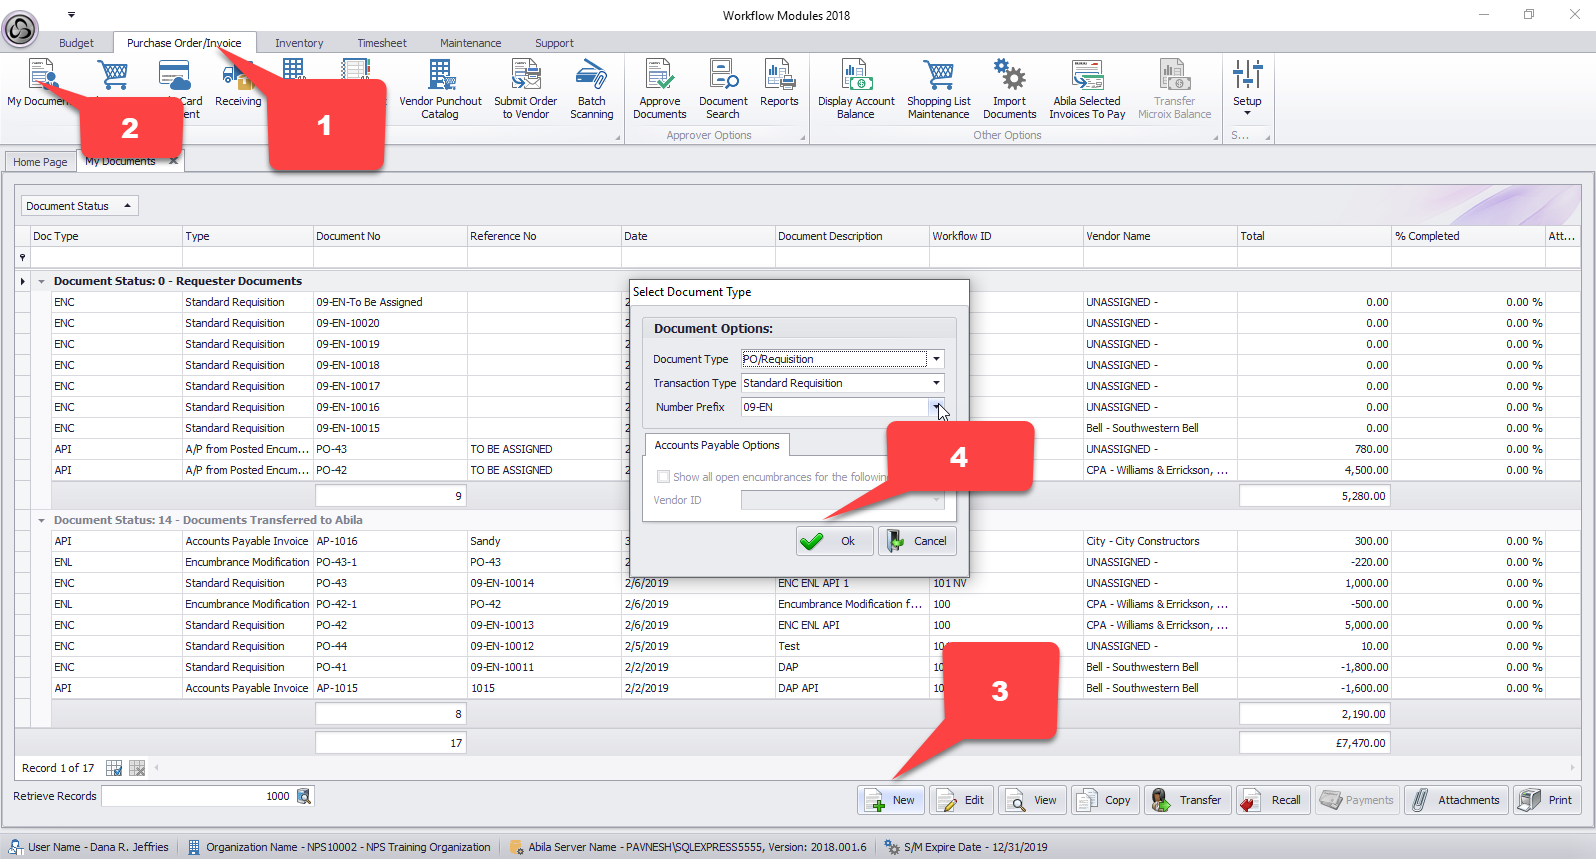
Task: Expand Number Prefix dropdown arrow
Action: 936,407
